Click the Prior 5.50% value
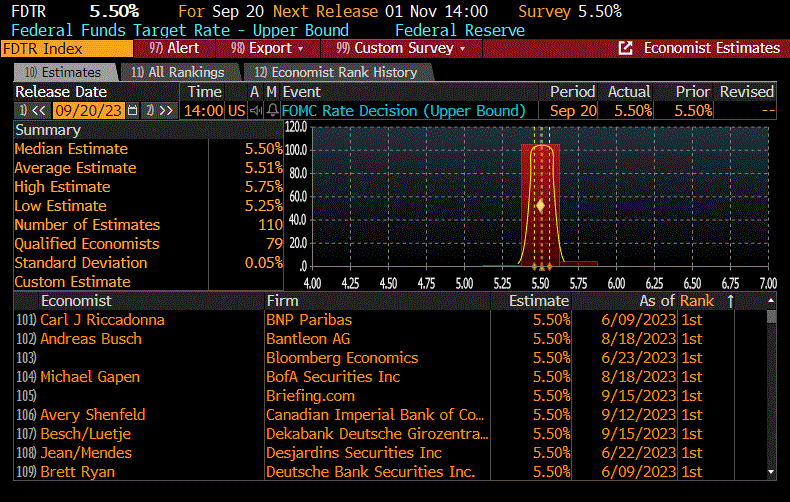The height and width of the screenshot is (502, 790). click(693, 110)
